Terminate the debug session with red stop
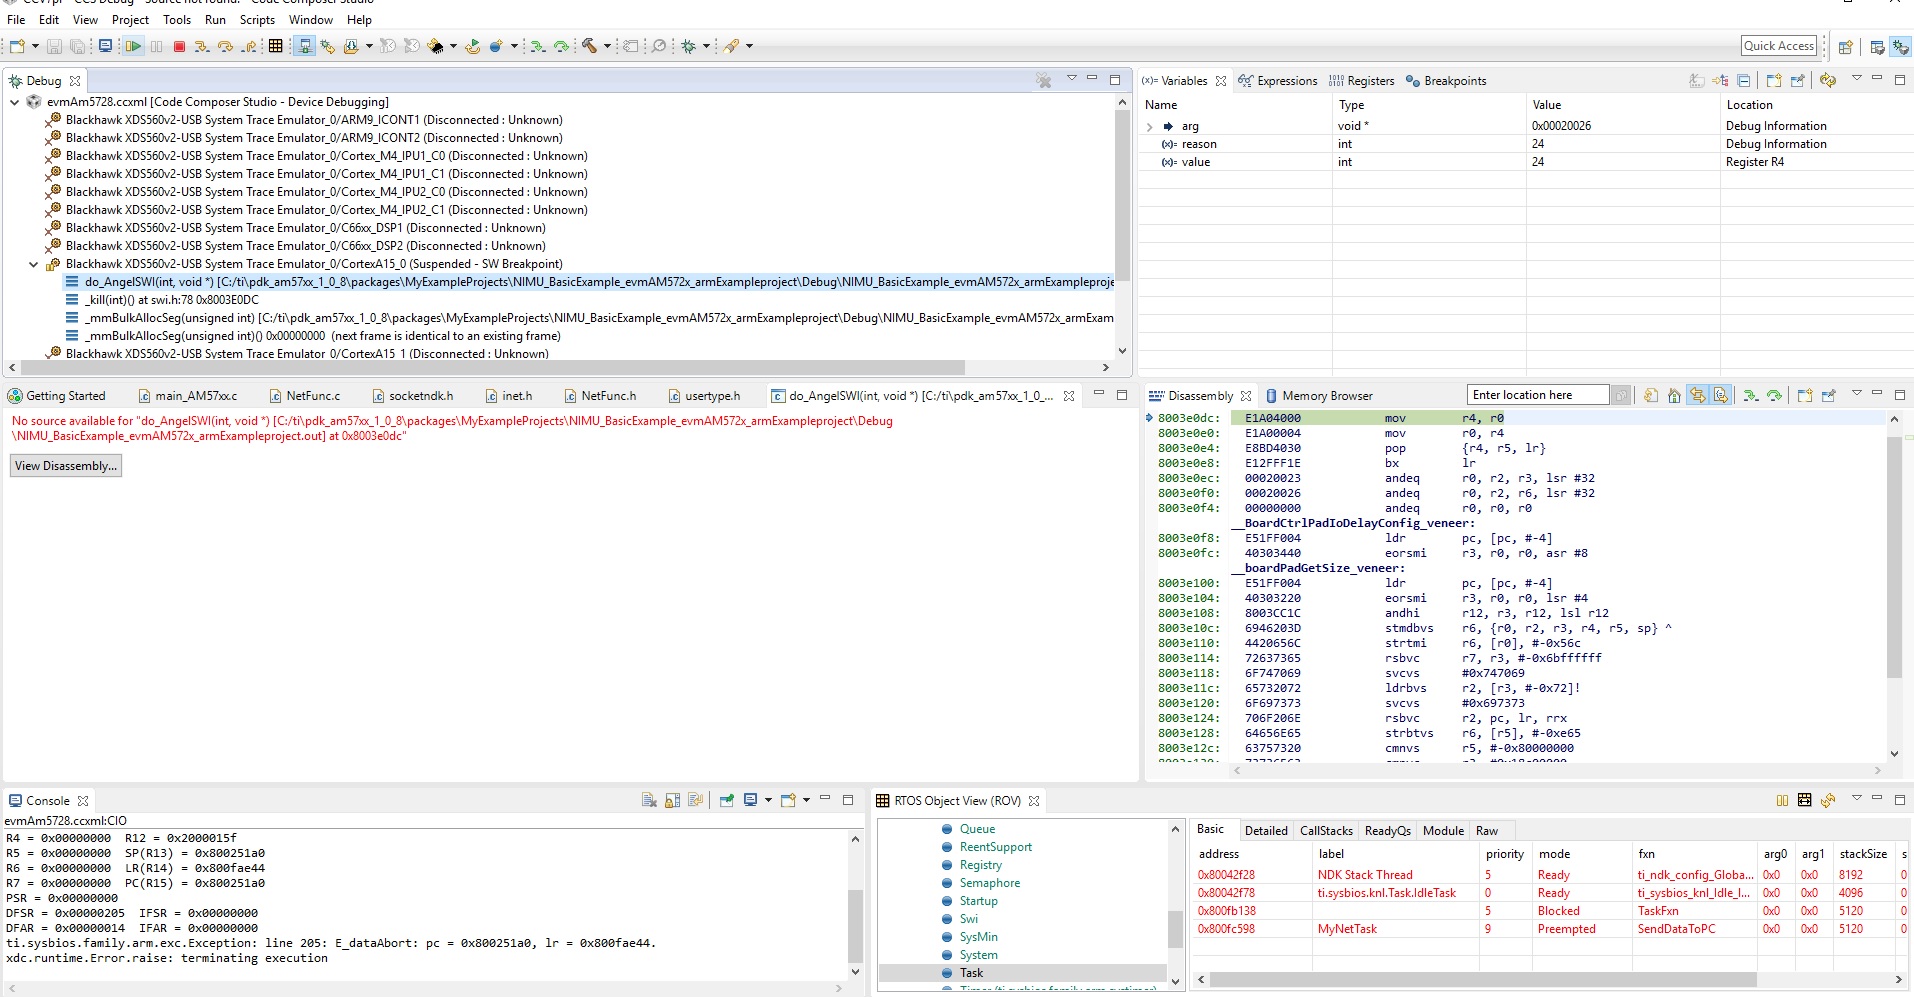 pos(179,46)
